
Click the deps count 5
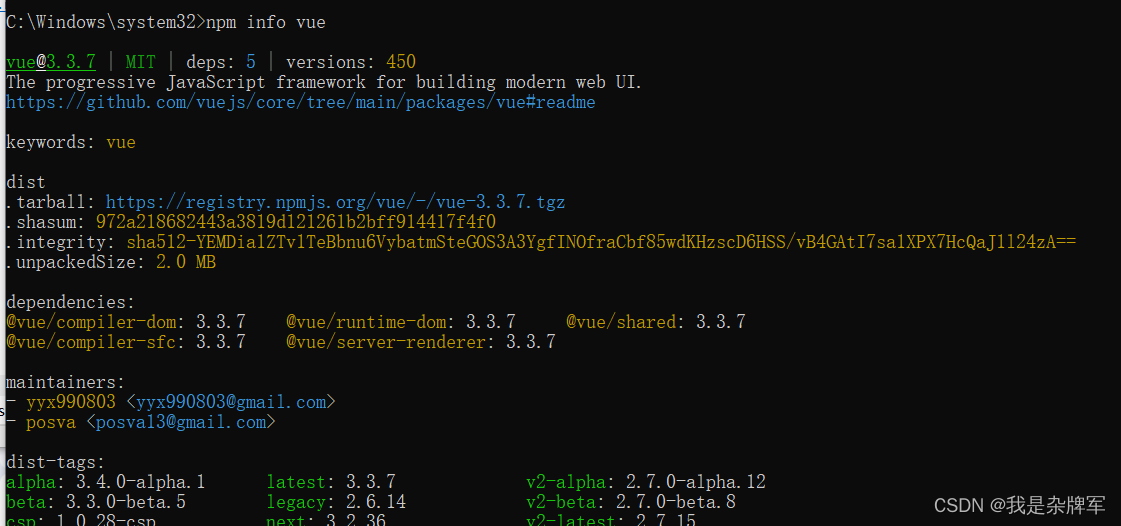[x=251, y=62]
